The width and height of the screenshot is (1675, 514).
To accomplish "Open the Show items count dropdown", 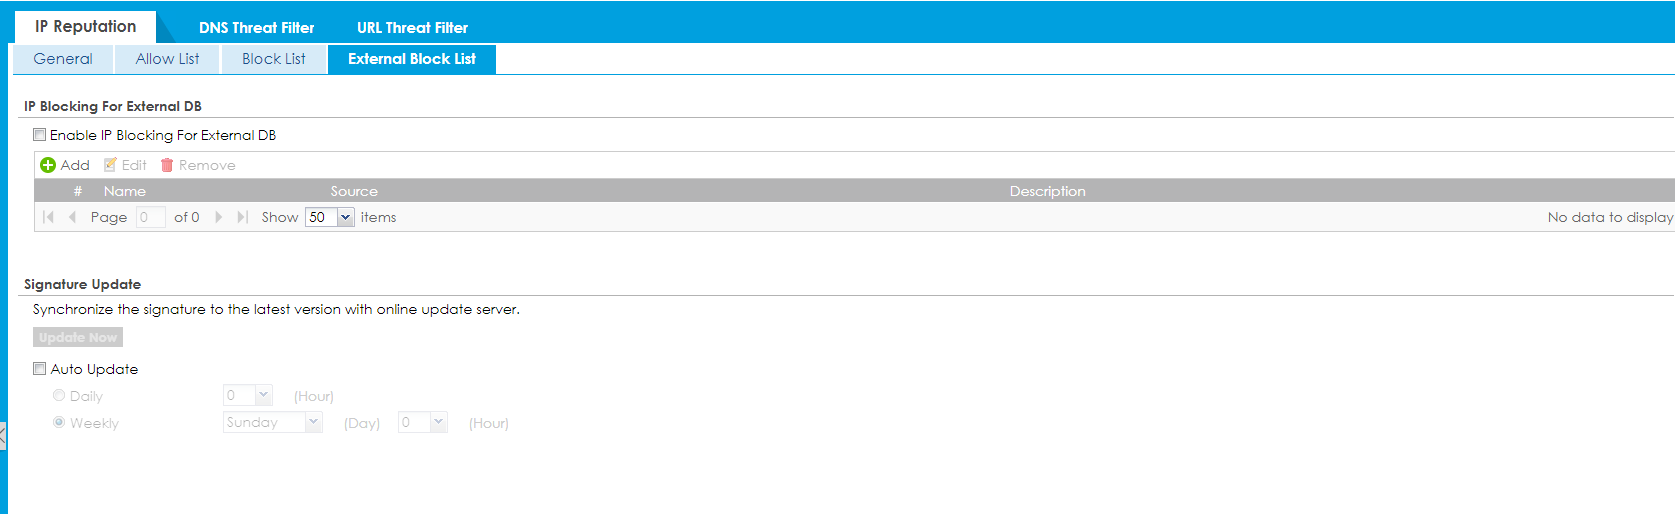I will [x=345, y=217].
